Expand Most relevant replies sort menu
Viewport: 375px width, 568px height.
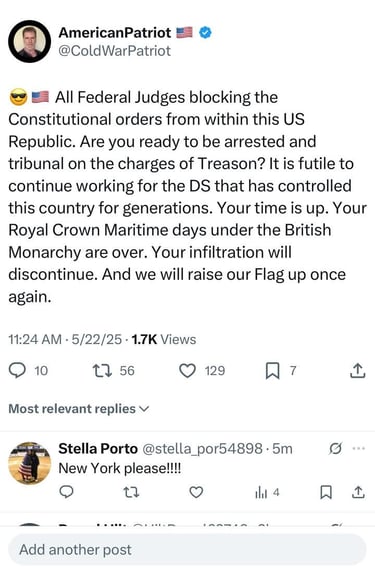pyautogui.click(x=79, y=409)
